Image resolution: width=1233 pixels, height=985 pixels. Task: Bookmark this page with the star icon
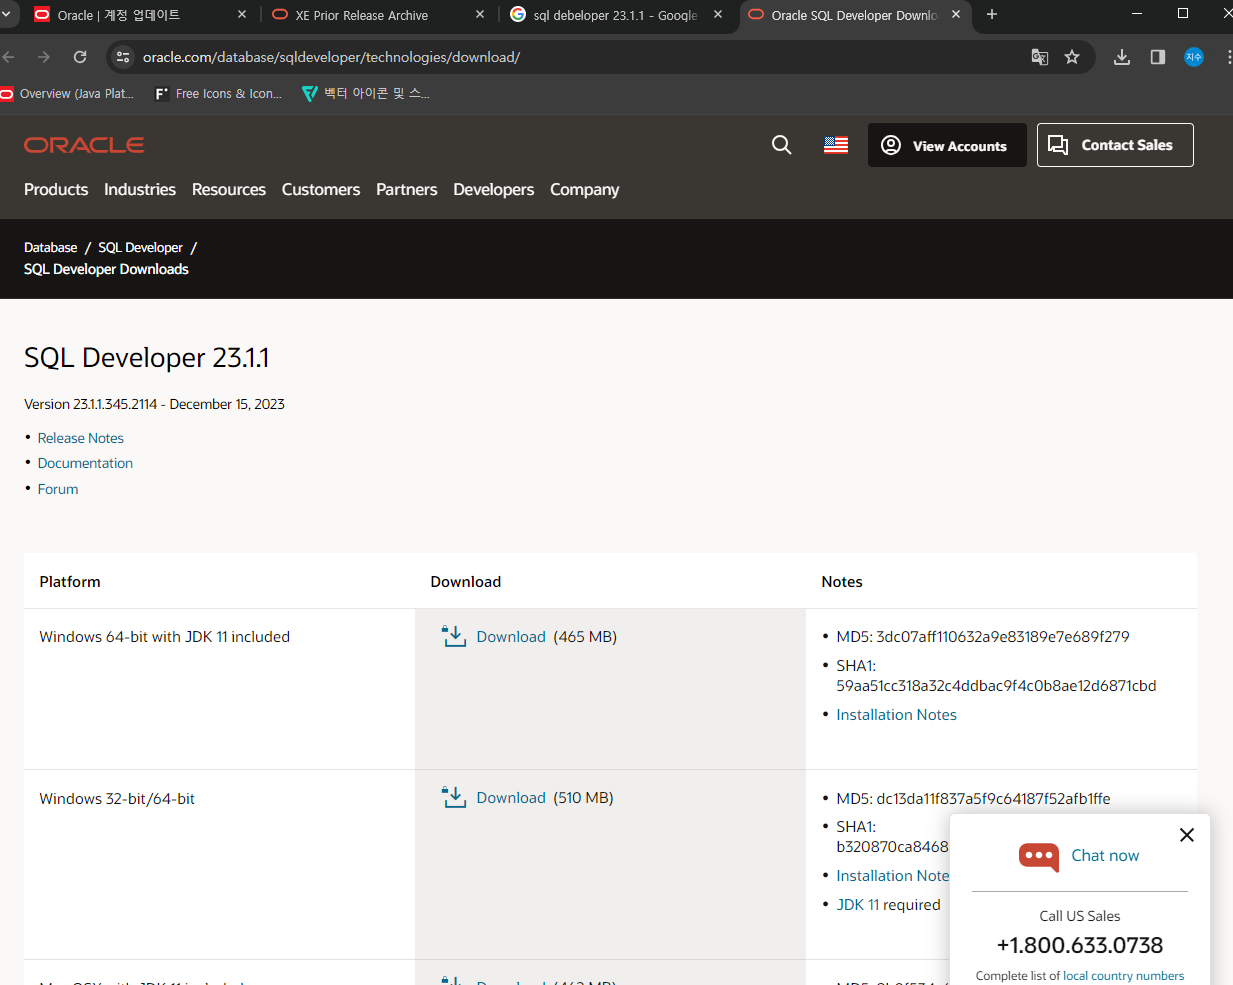(x=1072, y=57)
